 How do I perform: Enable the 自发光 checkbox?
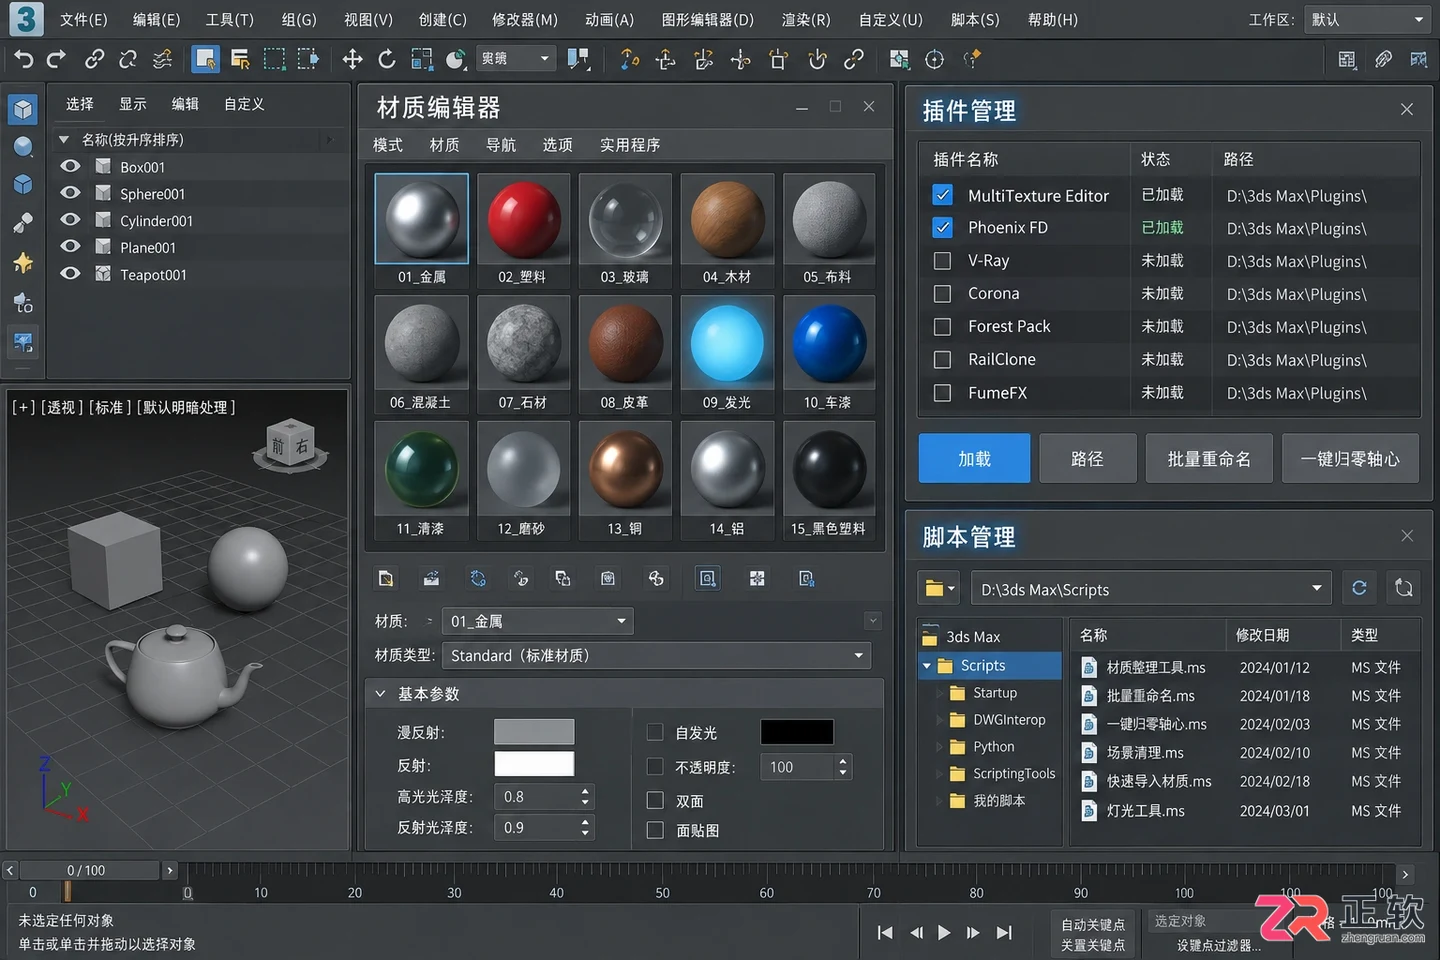[x=655, y=733]
